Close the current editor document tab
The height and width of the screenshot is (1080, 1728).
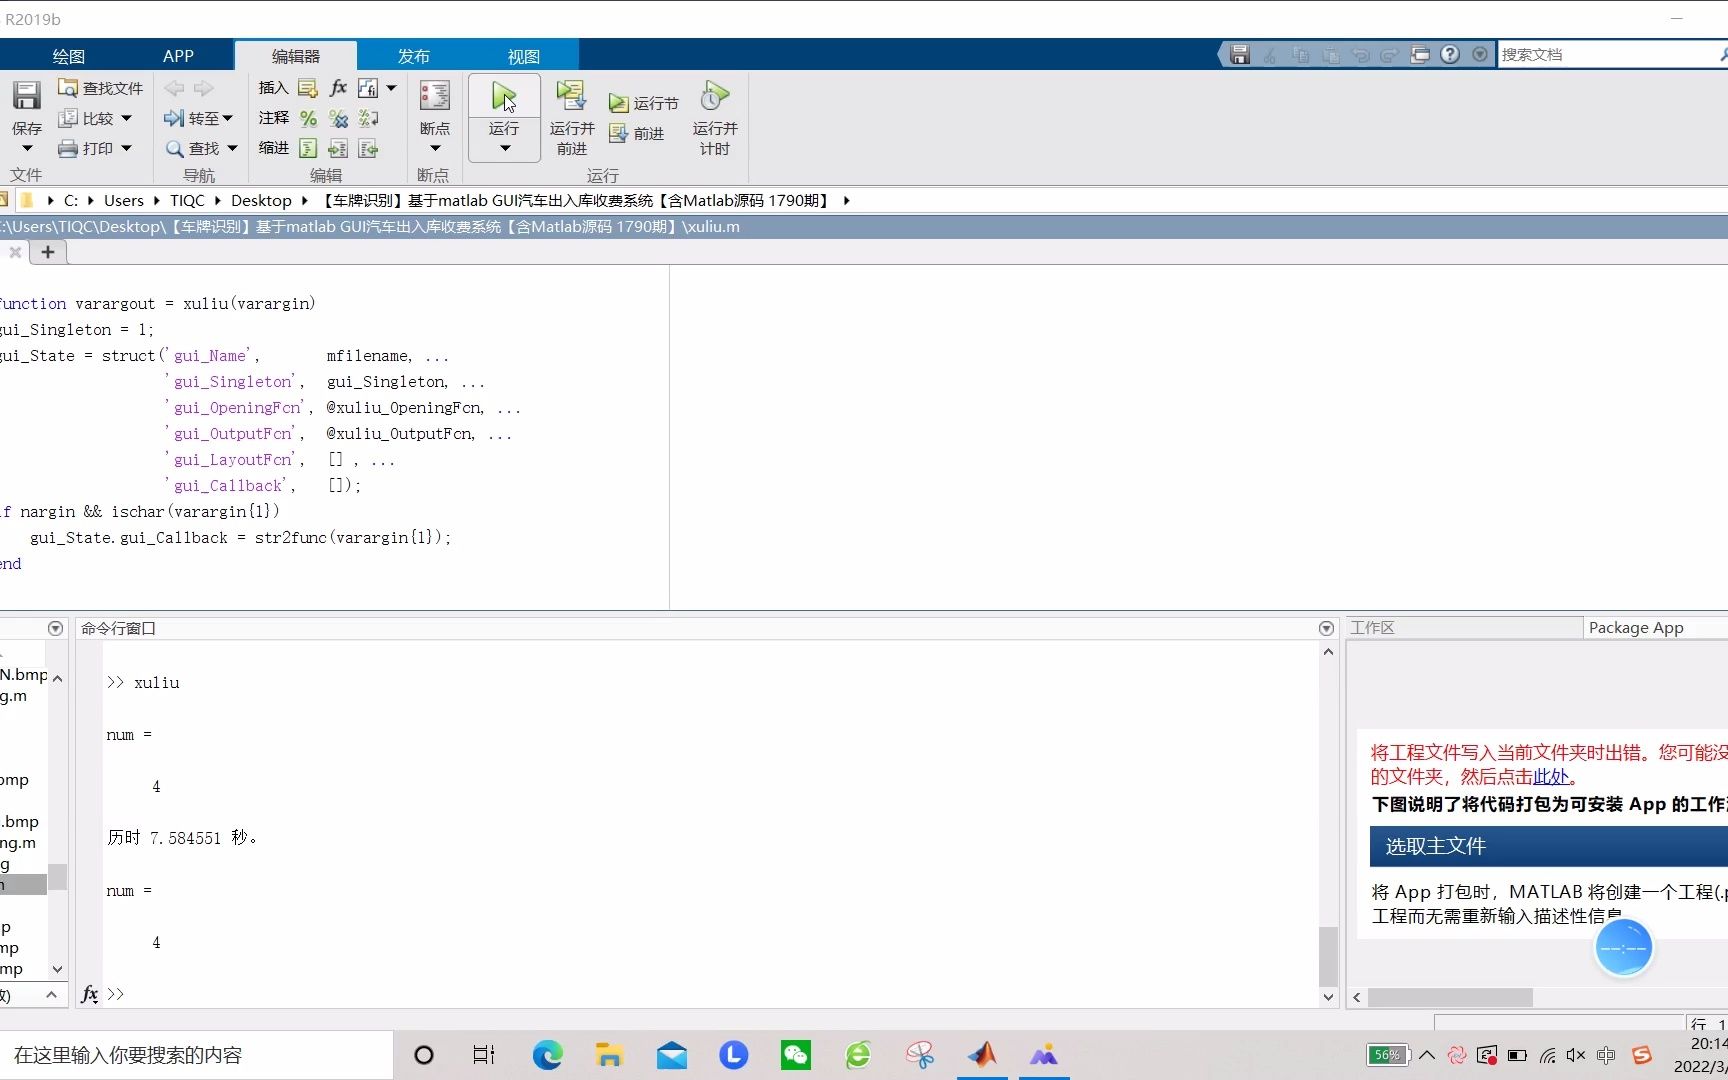[15, 252]
